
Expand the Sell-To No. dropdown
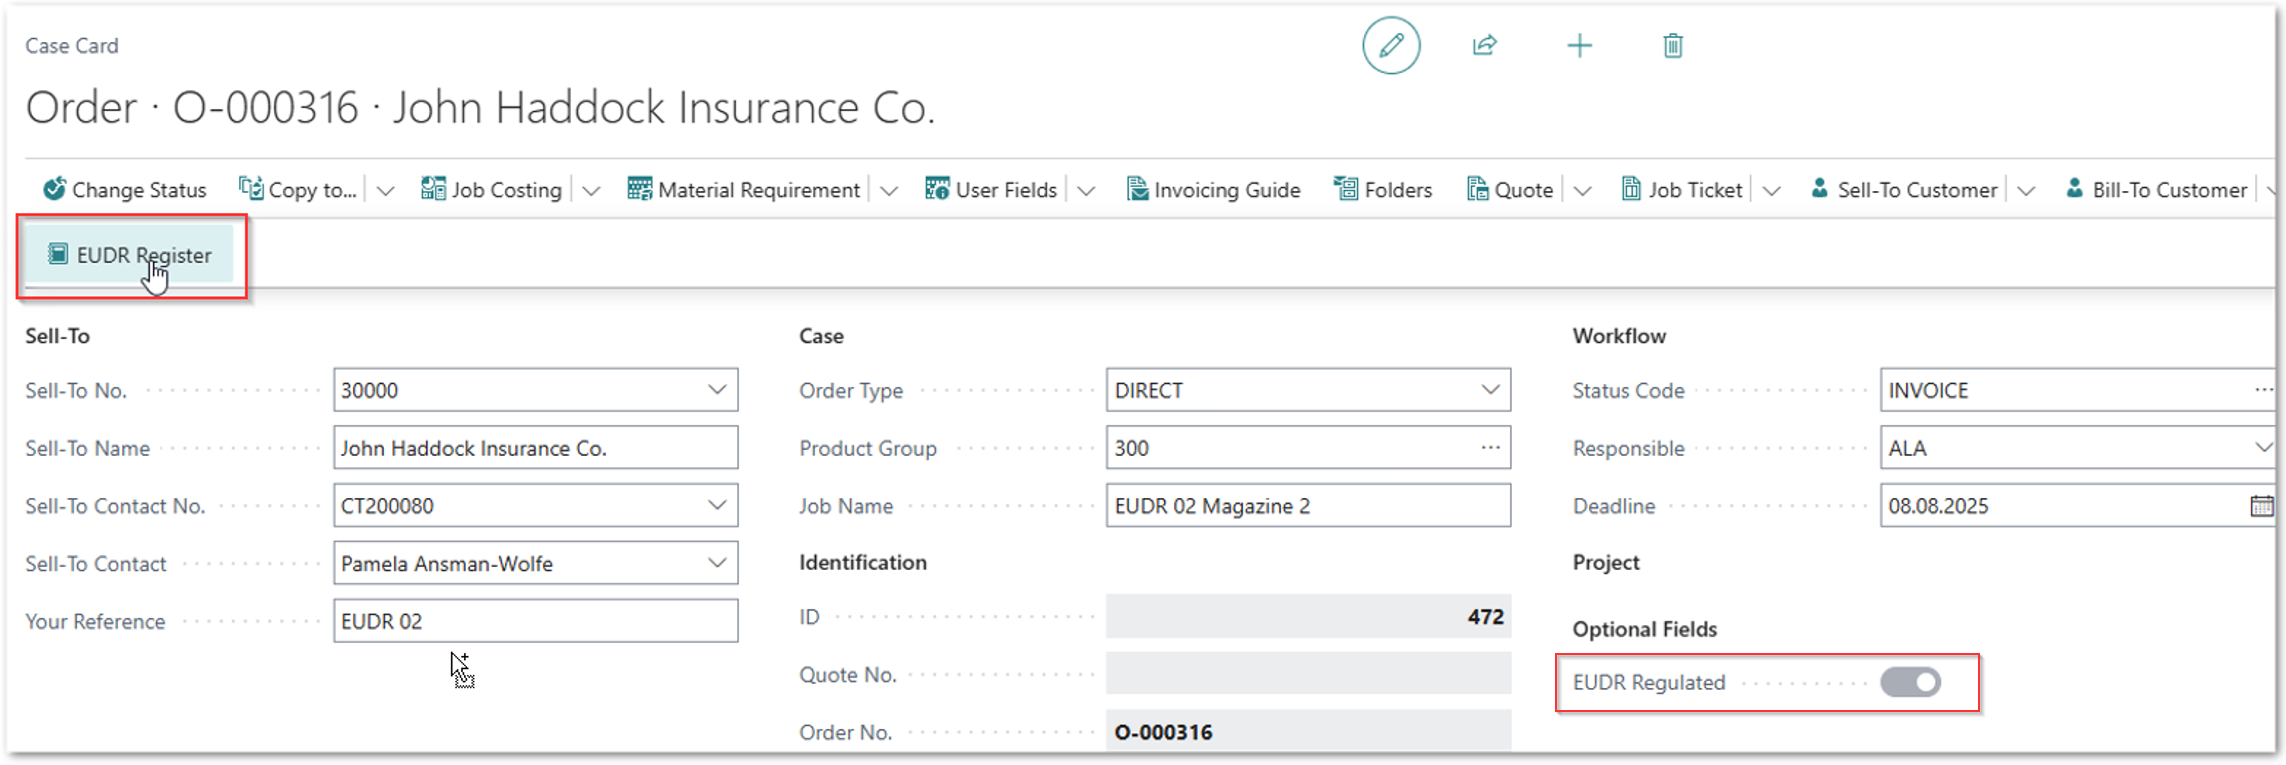(x=716, y=390)
